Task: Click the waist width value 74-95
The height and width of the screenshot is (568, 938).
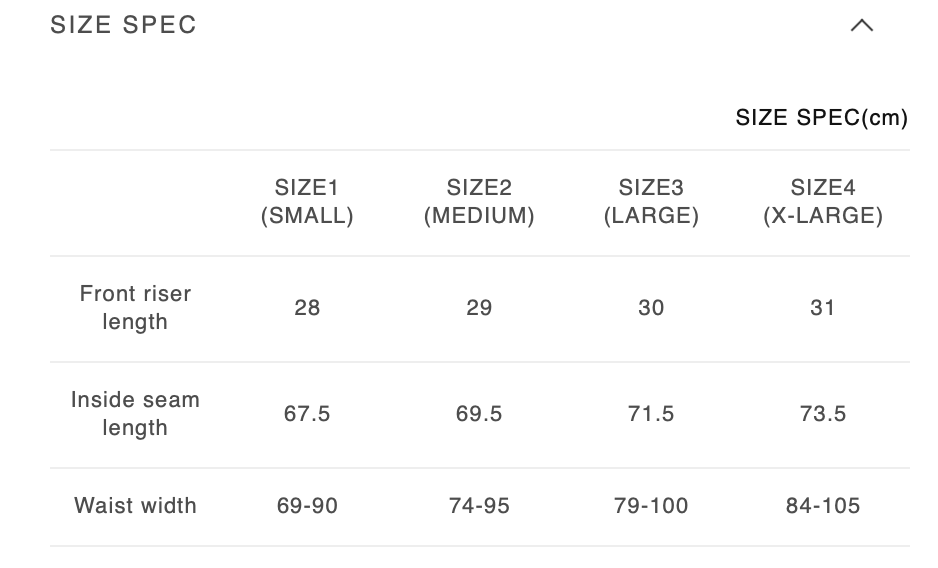Action: pyautogui.click(x=479, y=506)
